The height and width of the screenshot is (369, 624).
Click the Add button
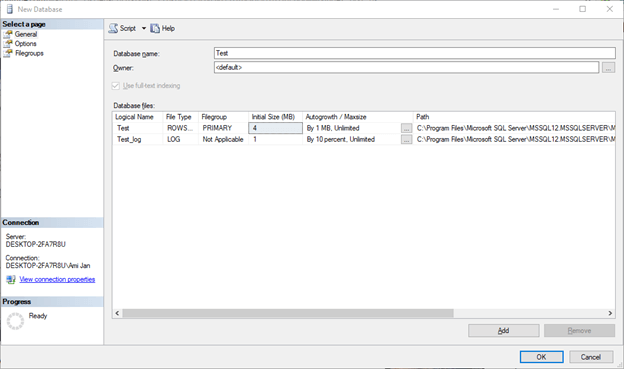(x=503, y=330)
